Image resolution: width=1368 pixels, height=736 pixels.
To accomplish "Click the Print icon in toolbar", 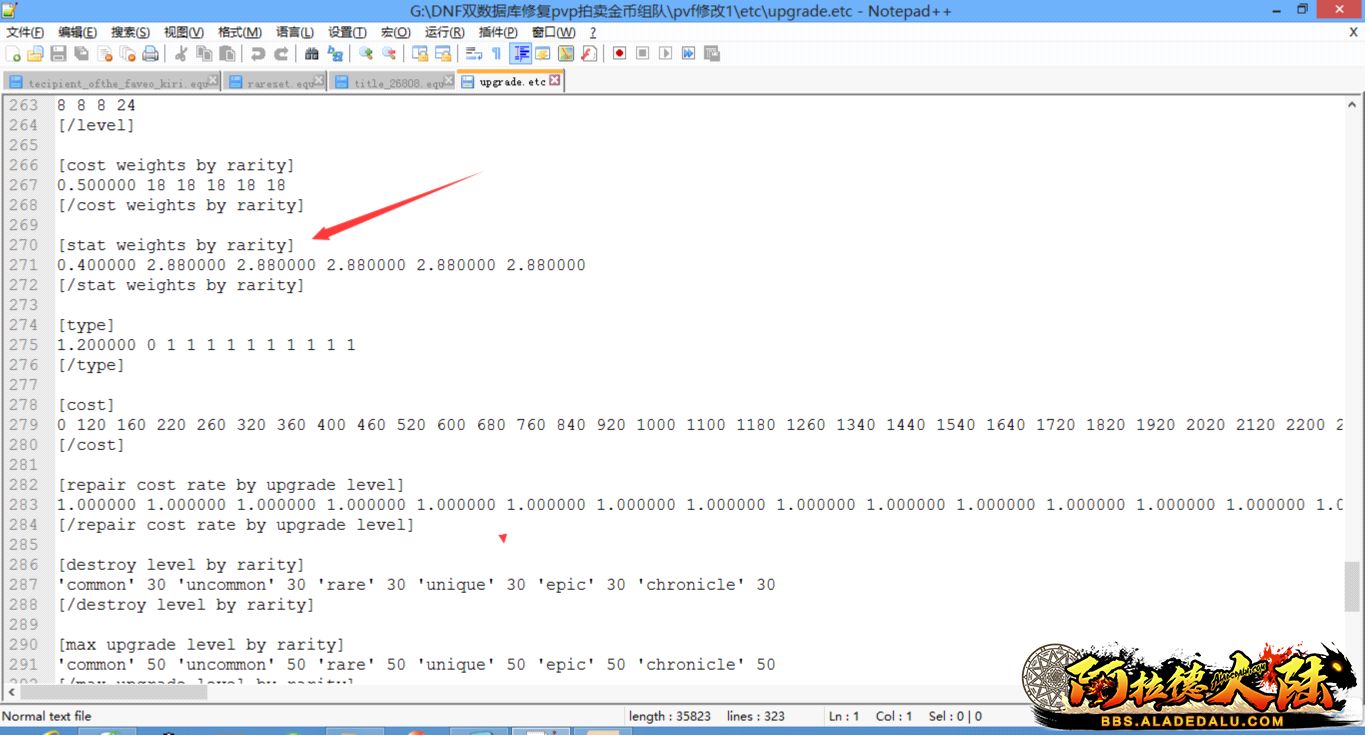I will [150, 54].
